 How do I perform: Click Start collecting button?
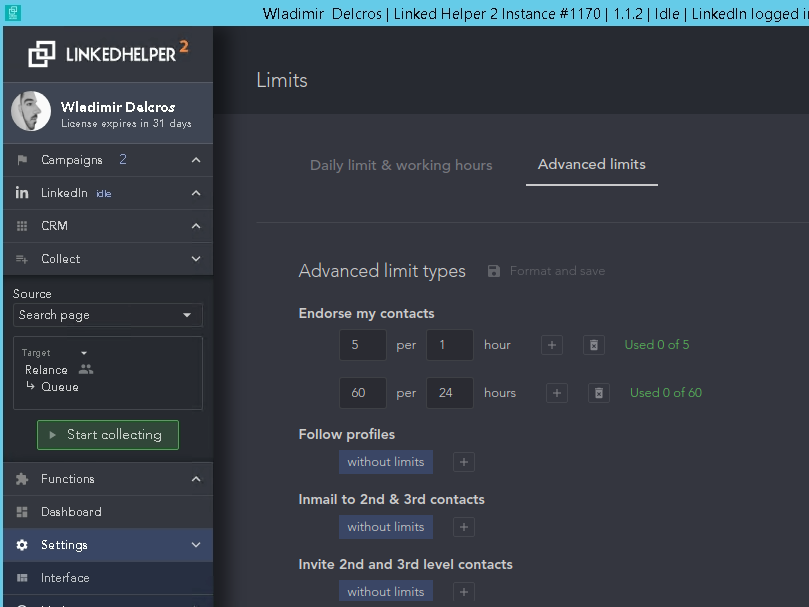click(108, 435)
